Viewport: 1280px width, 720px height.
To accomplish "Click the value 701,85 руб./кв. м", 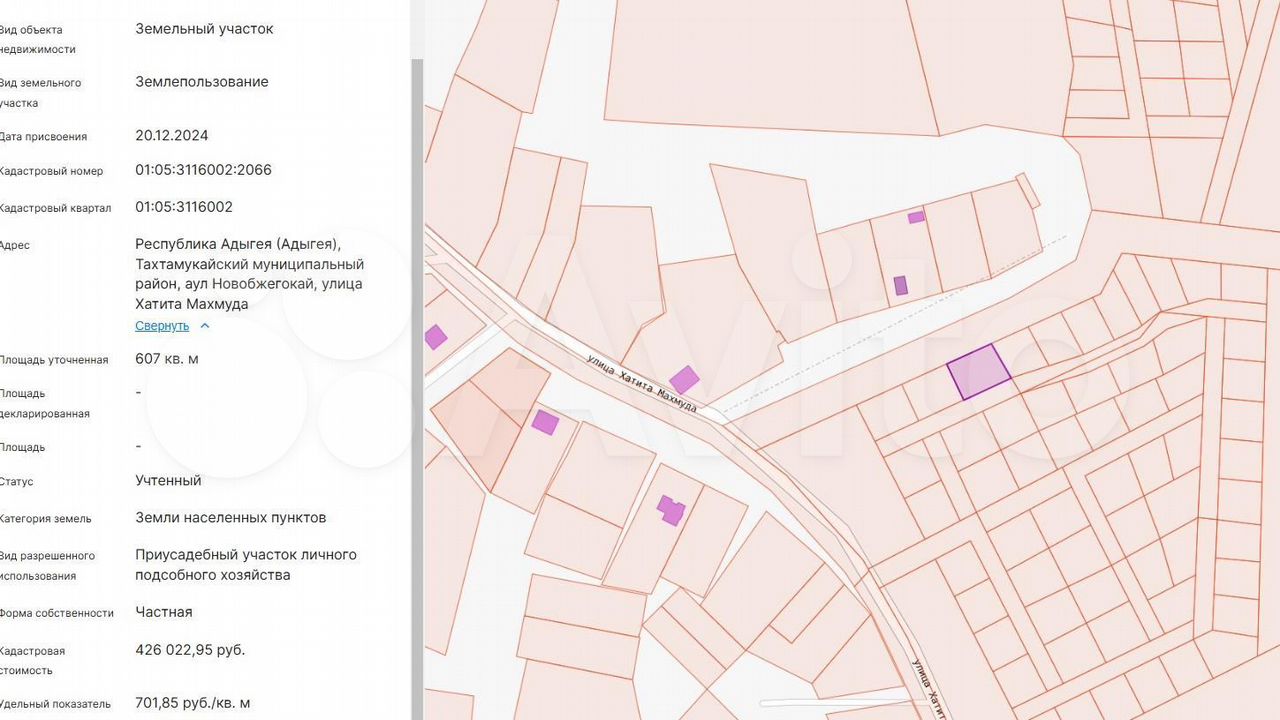I will pyautogui.click(x=193, y=703).
